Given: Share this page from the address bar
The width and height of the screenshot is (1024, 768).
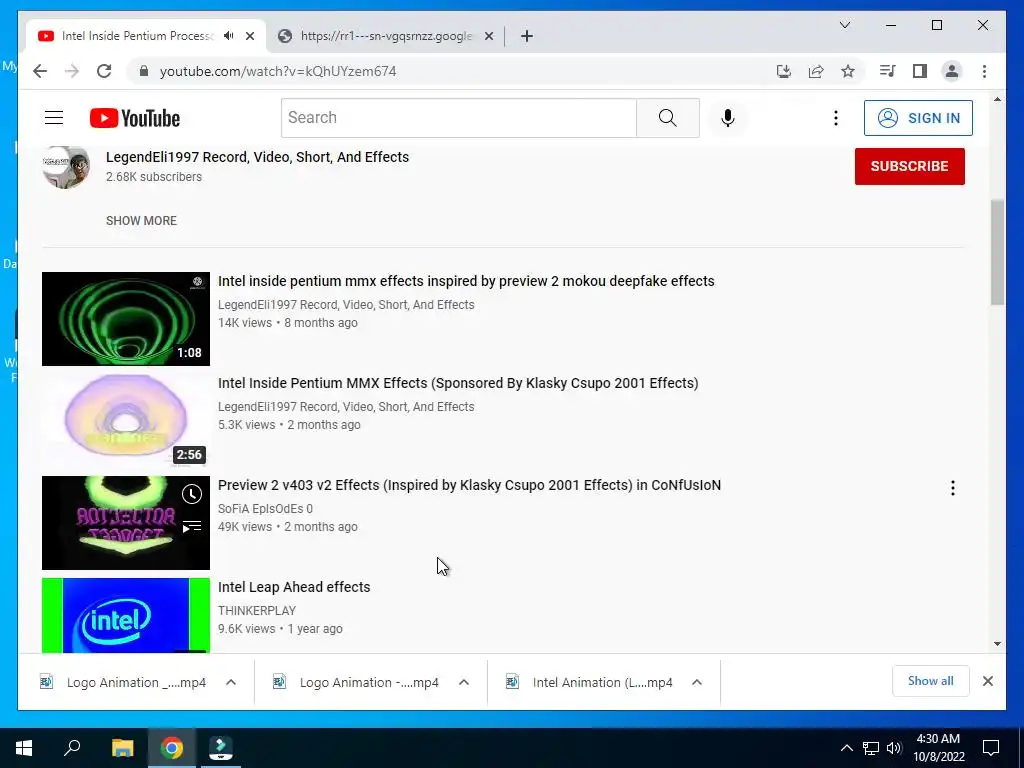Looking at the screenshot, I should point(816,71).
